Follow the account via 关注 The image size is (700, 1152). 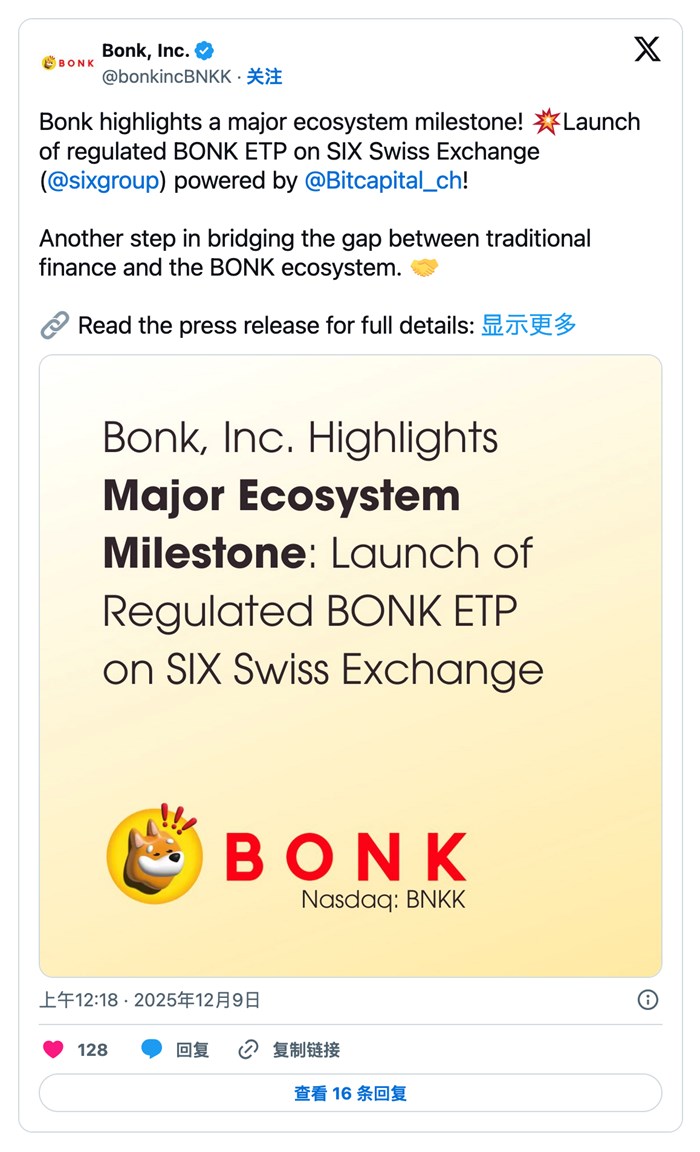tap(265, 76)
